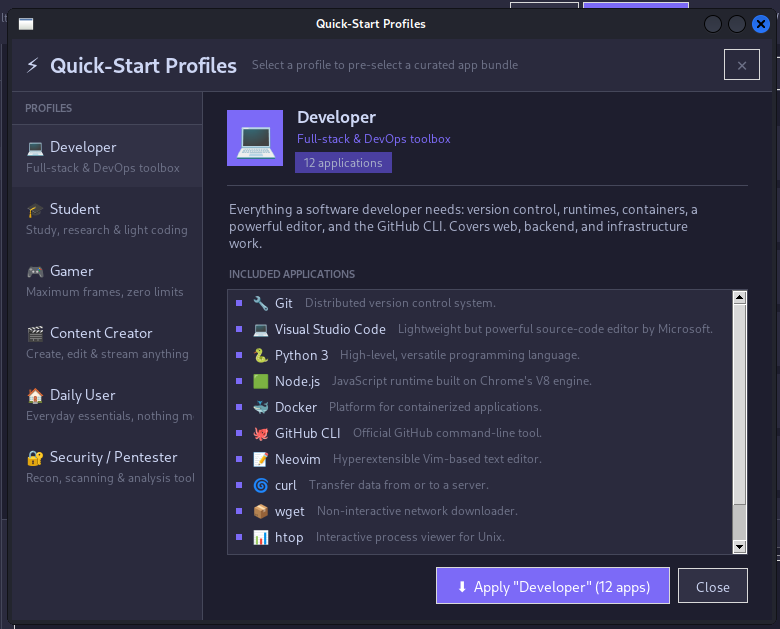Image resolution: width=780 pixels, height=629 pixels.
Task: Click the Node.js green square icon
Action: 261,381
